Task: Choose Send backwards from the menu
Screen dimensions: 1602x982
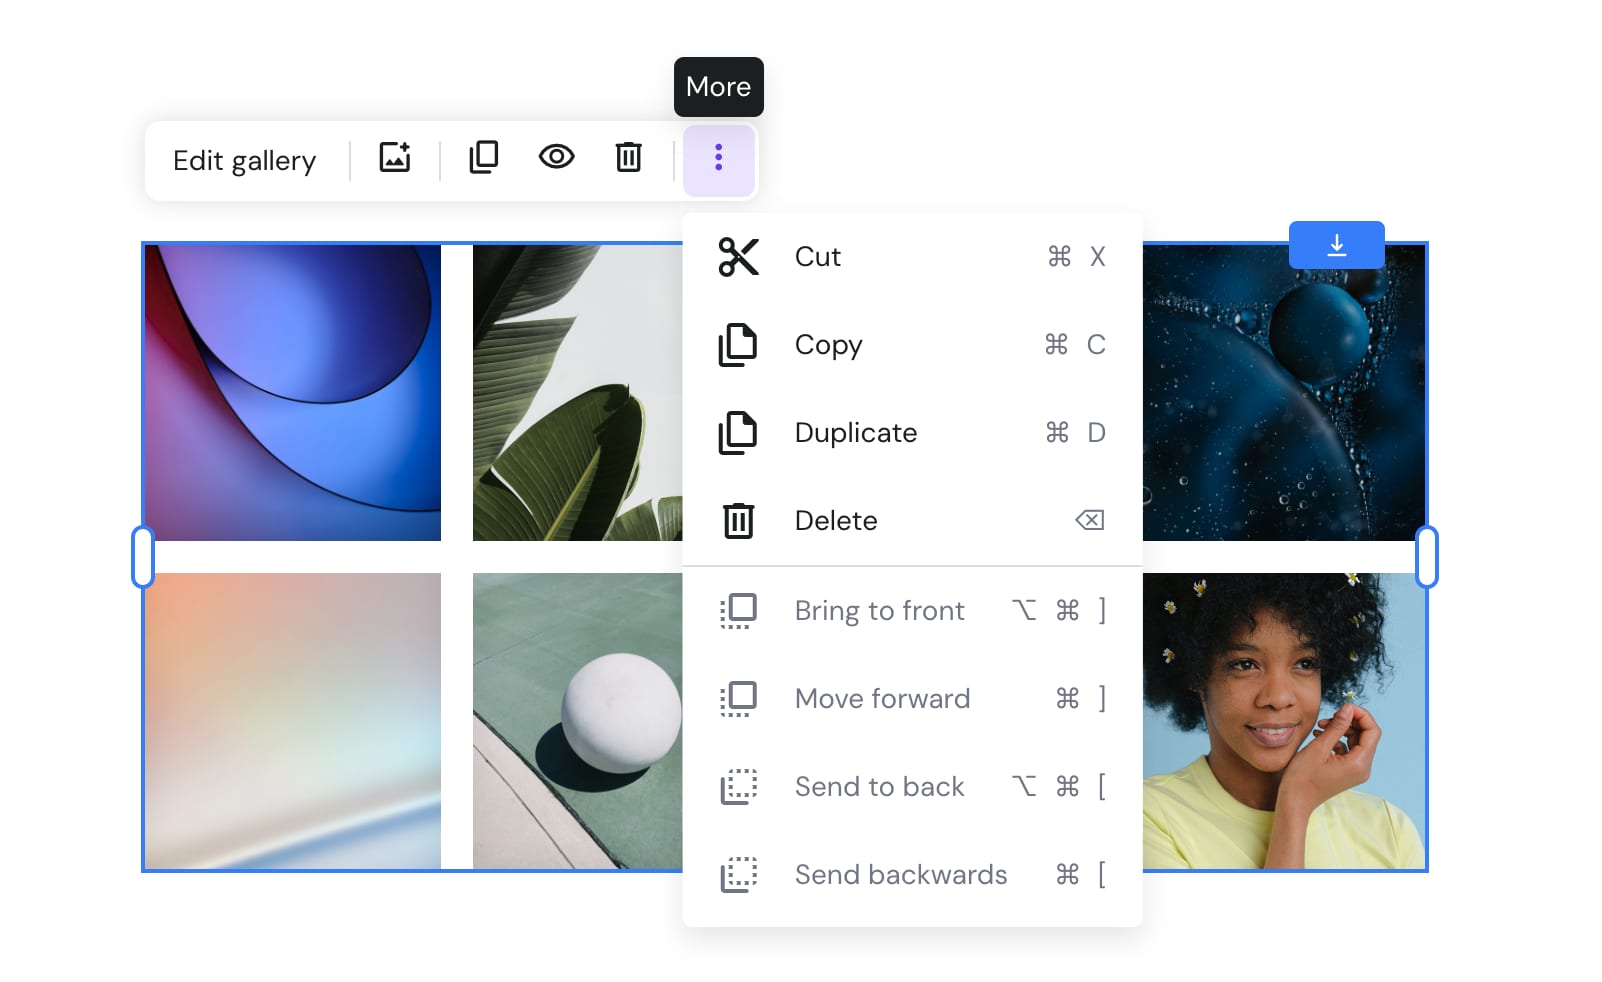Action: (900, 875)
